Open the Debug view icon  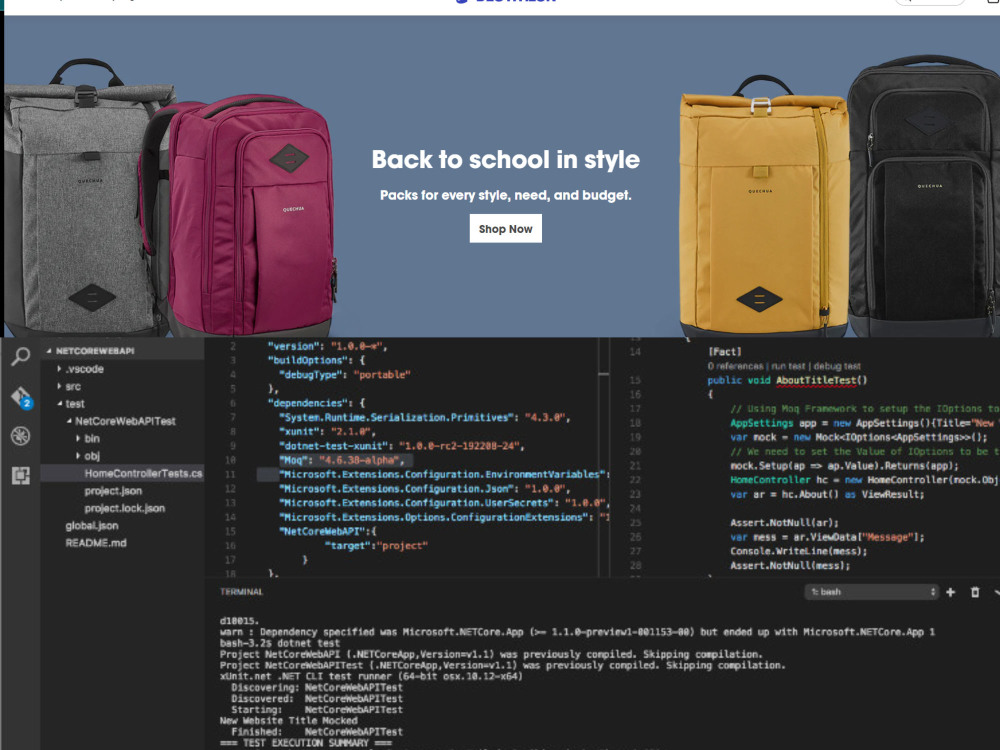coord(20,436)
